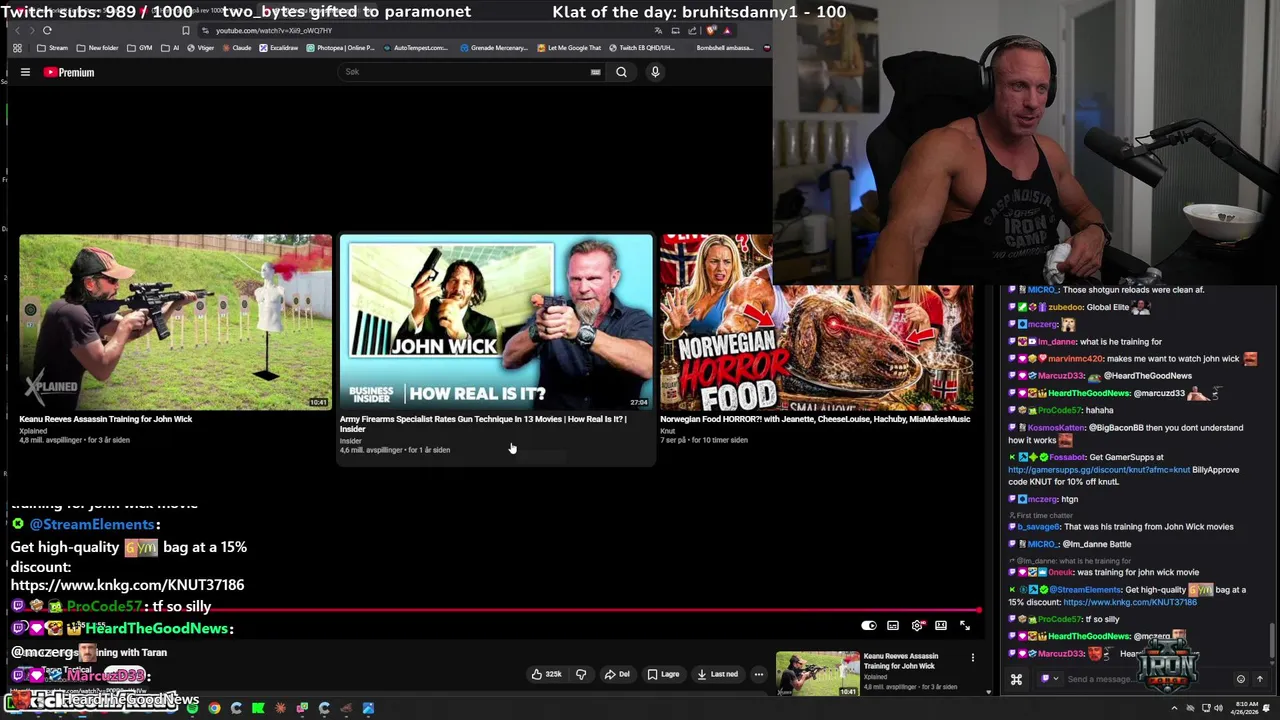
Task: Click the command-symbol button left of chat input
Action: [1016, 680]
